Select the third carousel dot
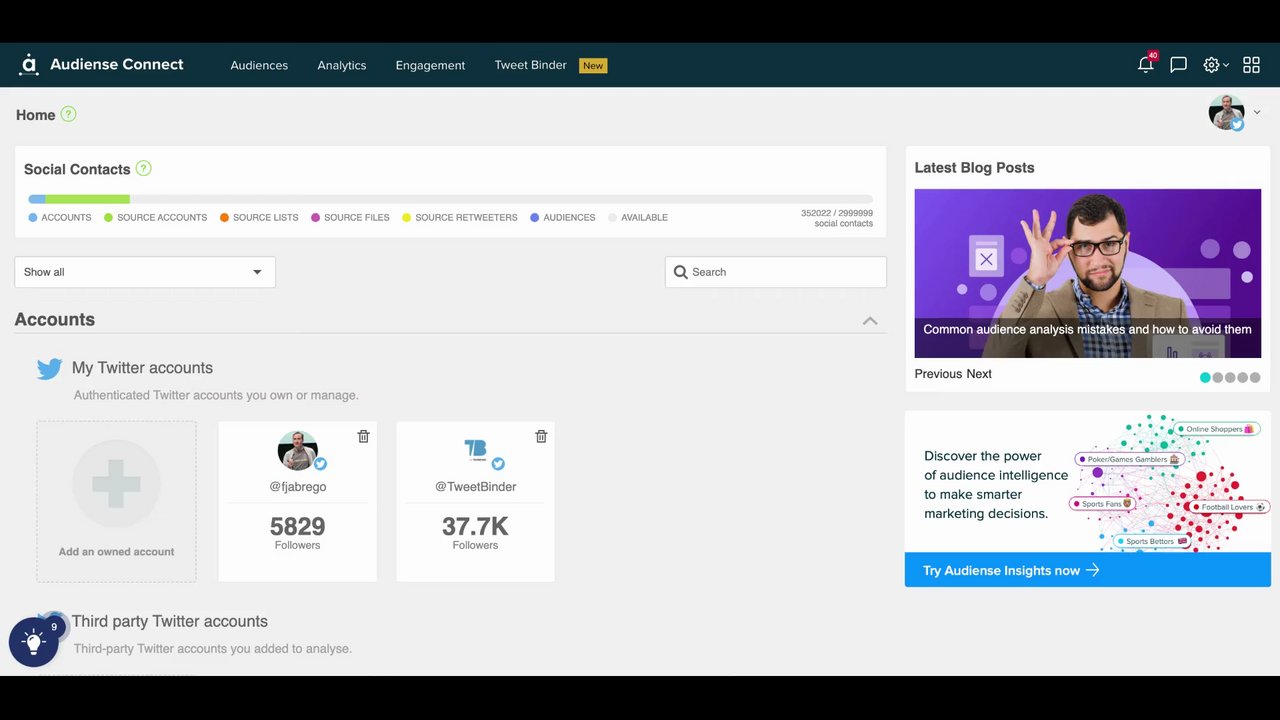 click(1230, 377)
